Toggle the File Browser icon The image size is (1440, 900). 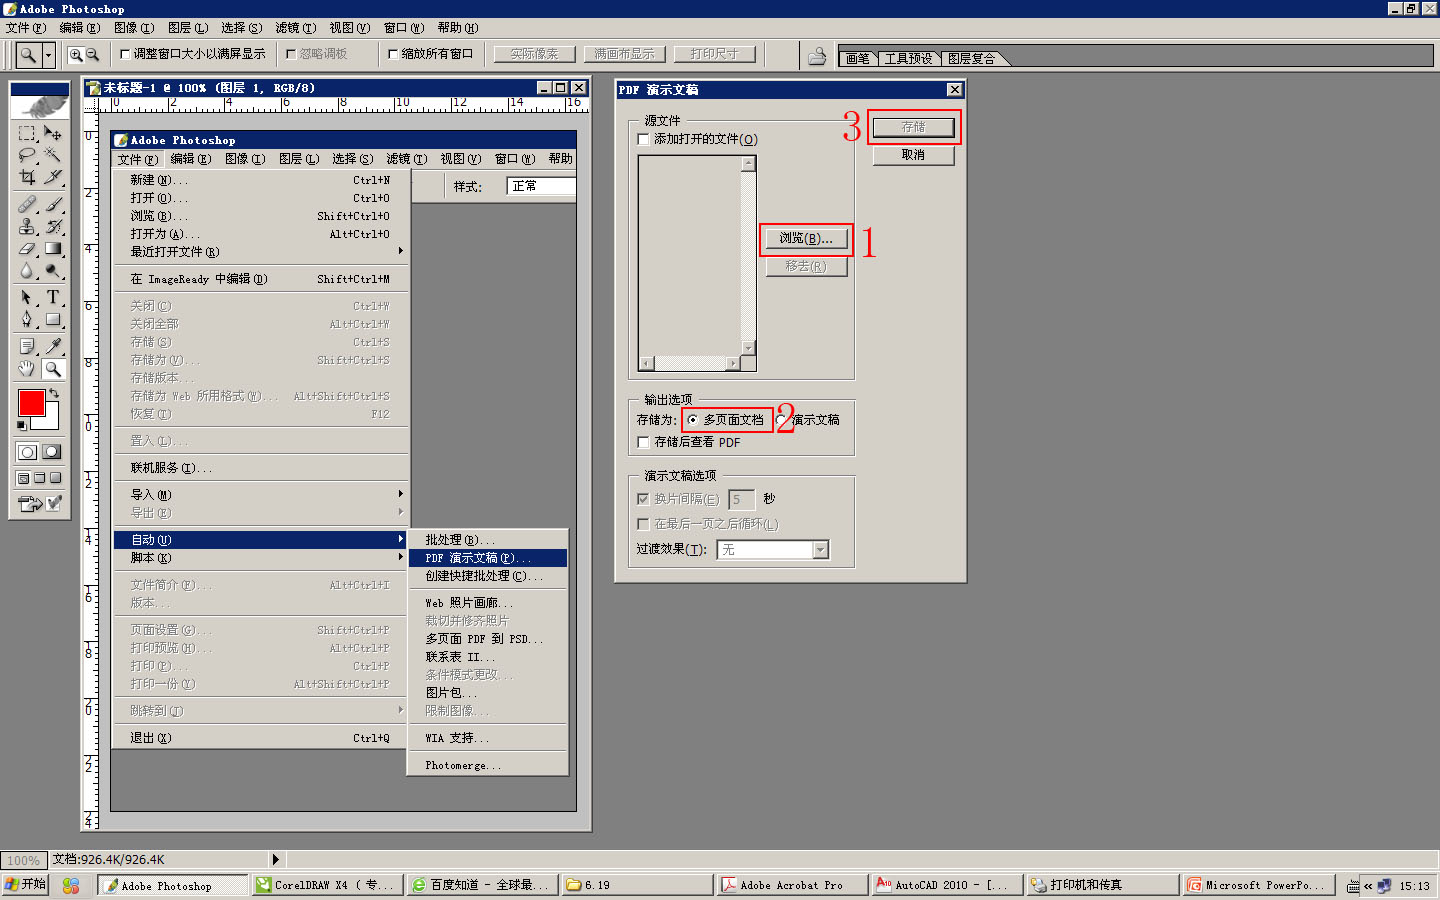click(817, 56)
